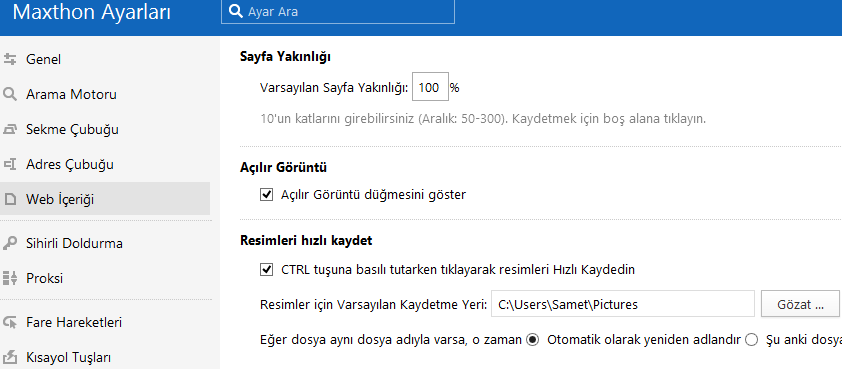Click the Sayfa Yakınlığı heading
This screenshot has height=369, width=842.
[x=285, y=56]
